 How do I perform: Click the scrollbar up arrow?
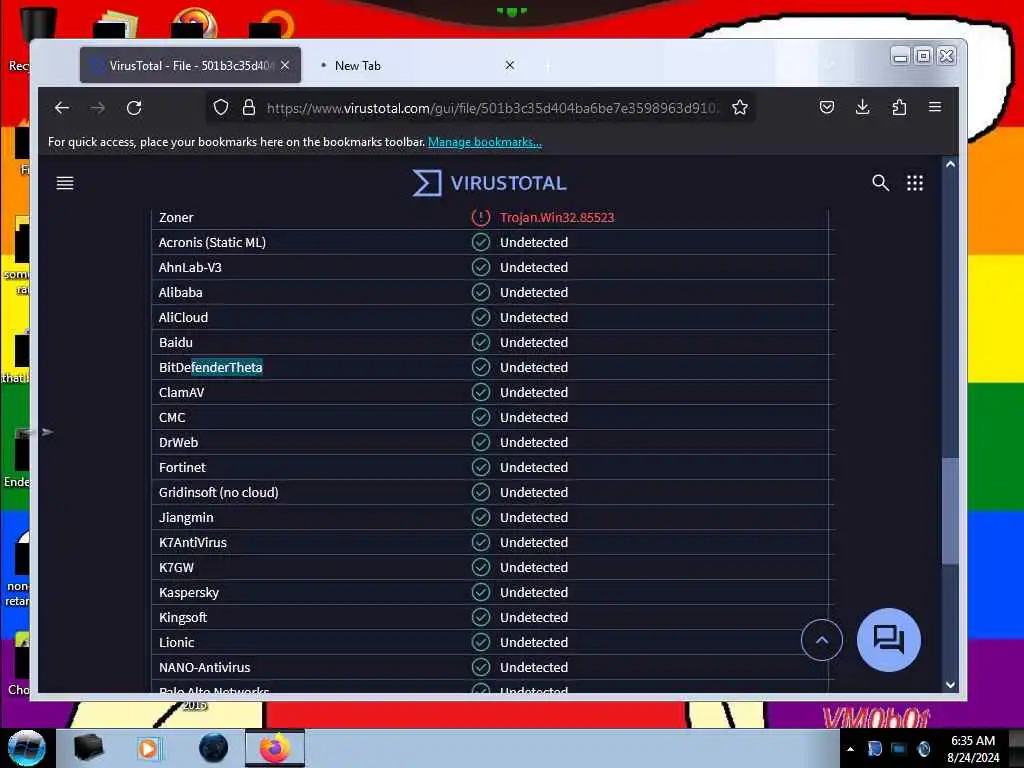pos(950,165)
